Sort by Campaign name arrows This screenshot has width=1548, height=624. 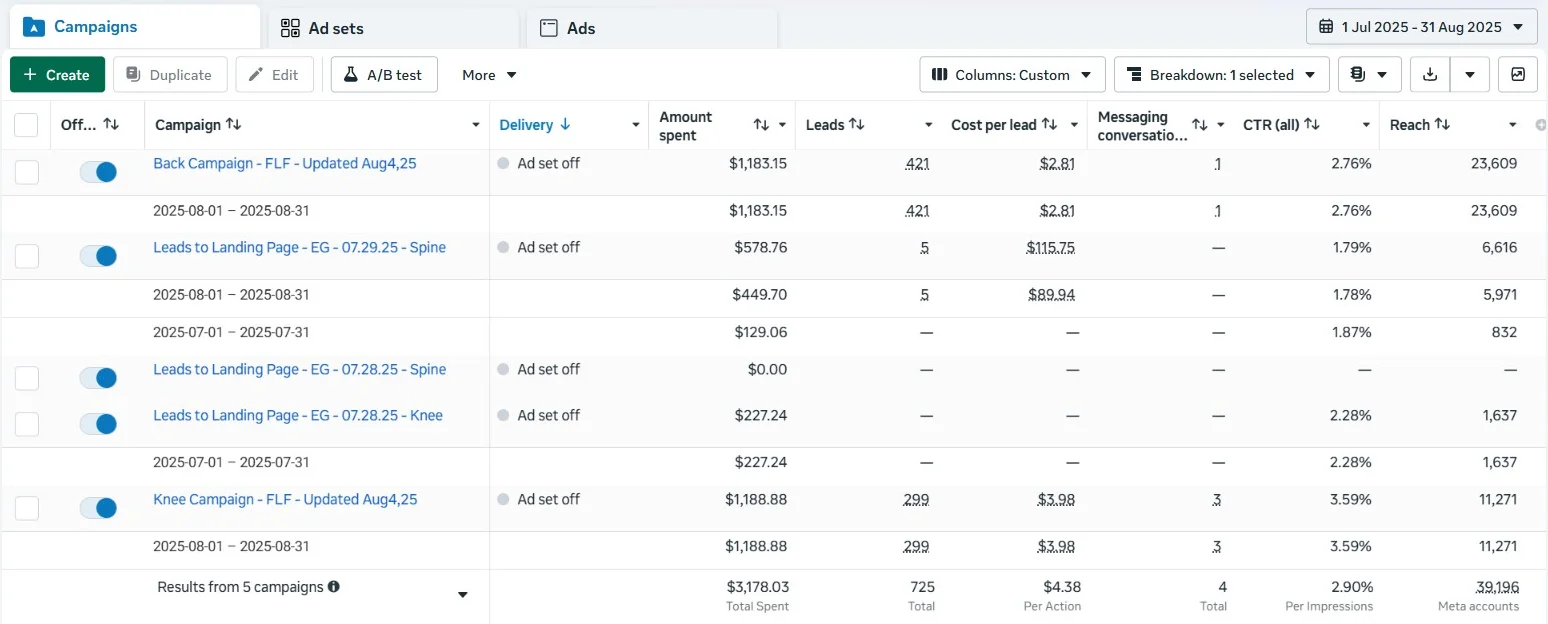click(233, 124)
